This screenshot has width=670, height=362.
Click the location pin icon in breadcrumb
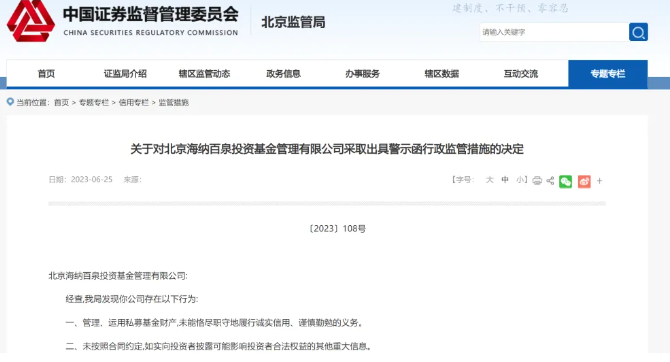10,102
